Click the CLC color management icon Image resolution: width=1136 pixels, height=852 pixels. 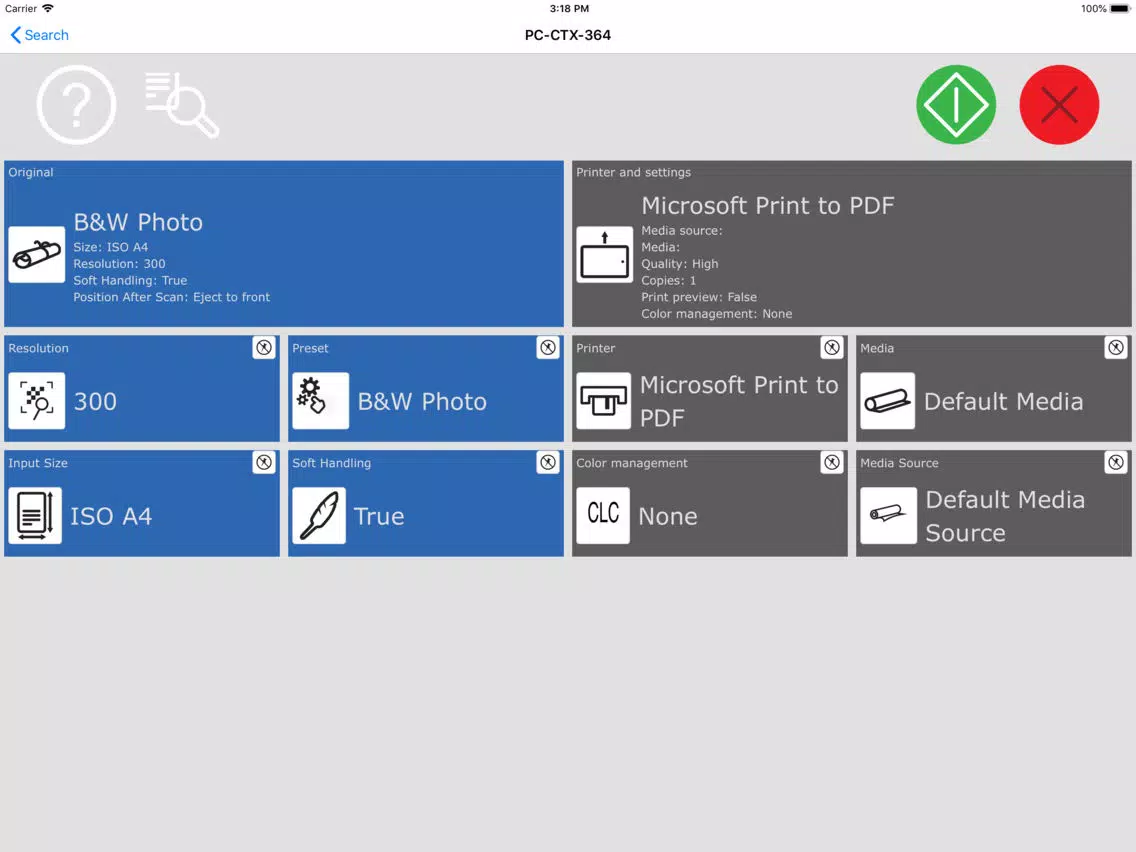point(603,516)
